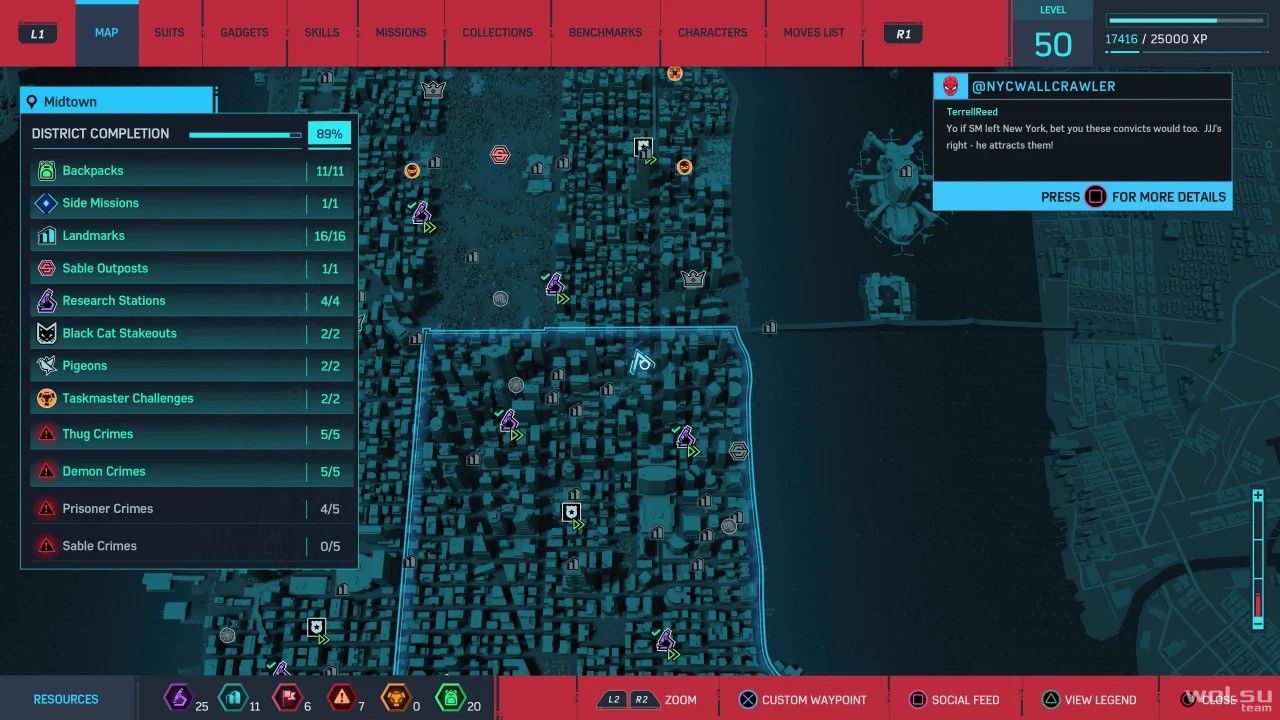Open the SOCIAL FEED prompt
1280x720 pixels.
953,700
